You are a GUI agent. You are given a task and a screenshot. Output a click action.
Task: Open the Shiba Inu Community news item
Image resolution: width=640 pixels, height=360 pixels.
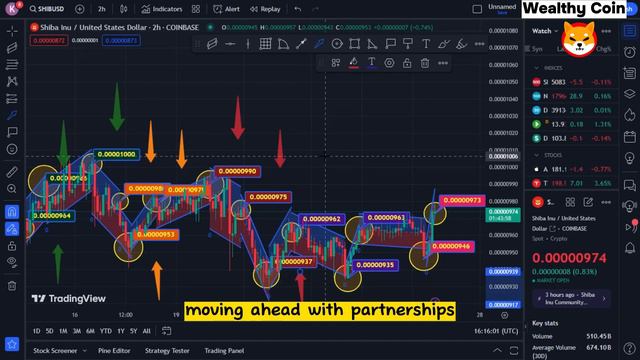click(x=571, y=298)
